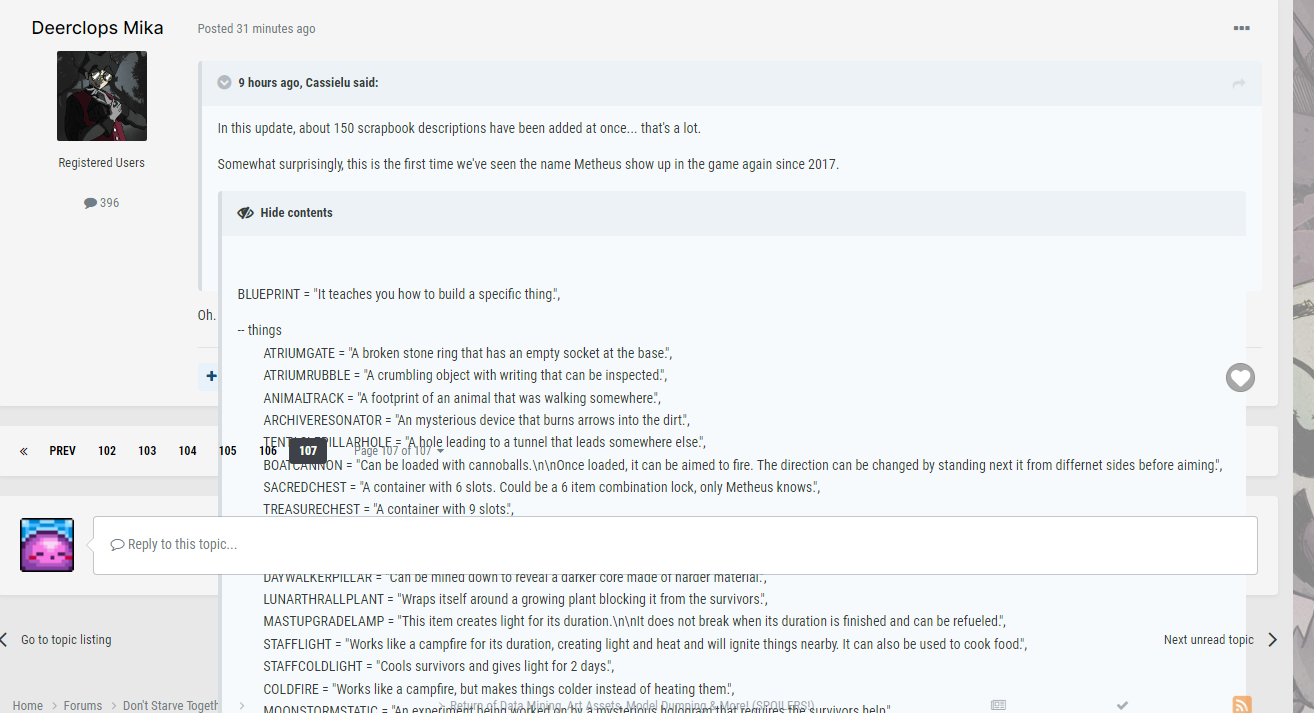Open the Page 107 of 107 dropdown
This screenshot has height=713, width=1314.
399,451
